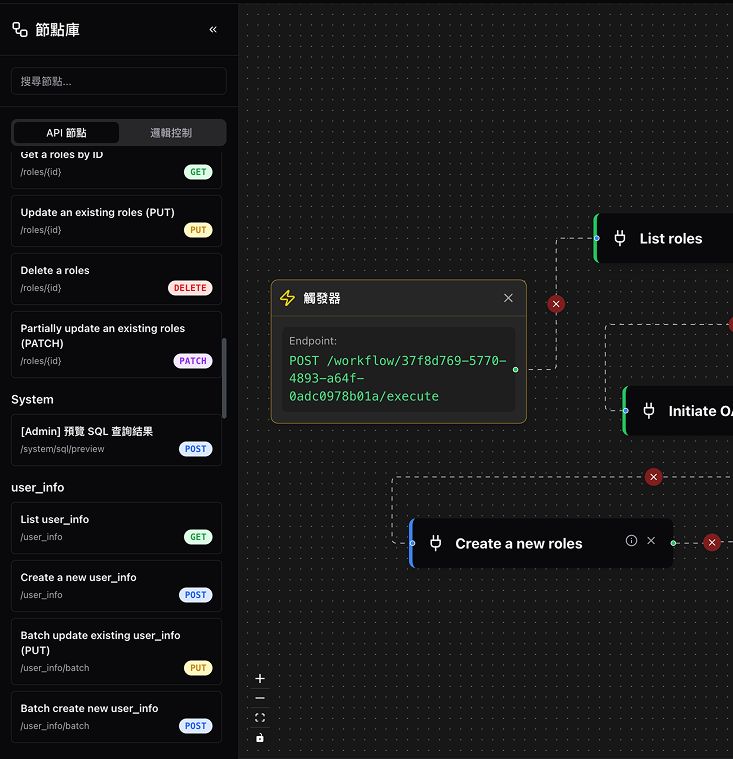733x759 pixels.
Task: Collapse the node library sidebar
Action: tap(213, 30)
